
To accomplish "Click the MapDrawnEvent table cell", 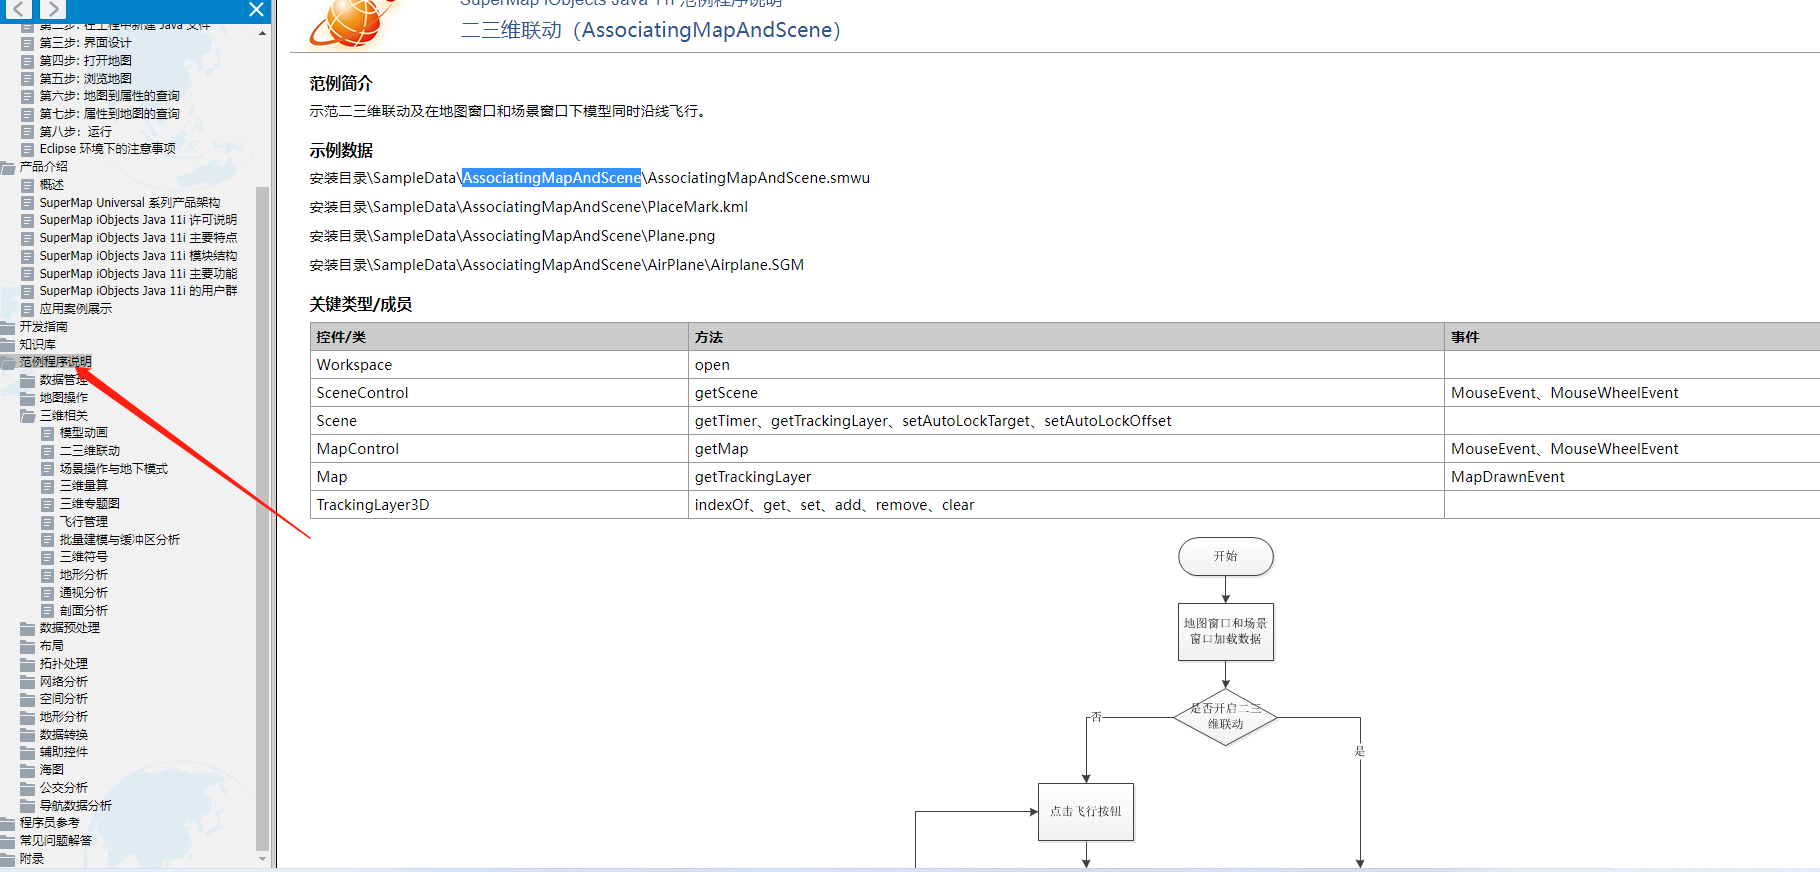I will pos(1632,477).
